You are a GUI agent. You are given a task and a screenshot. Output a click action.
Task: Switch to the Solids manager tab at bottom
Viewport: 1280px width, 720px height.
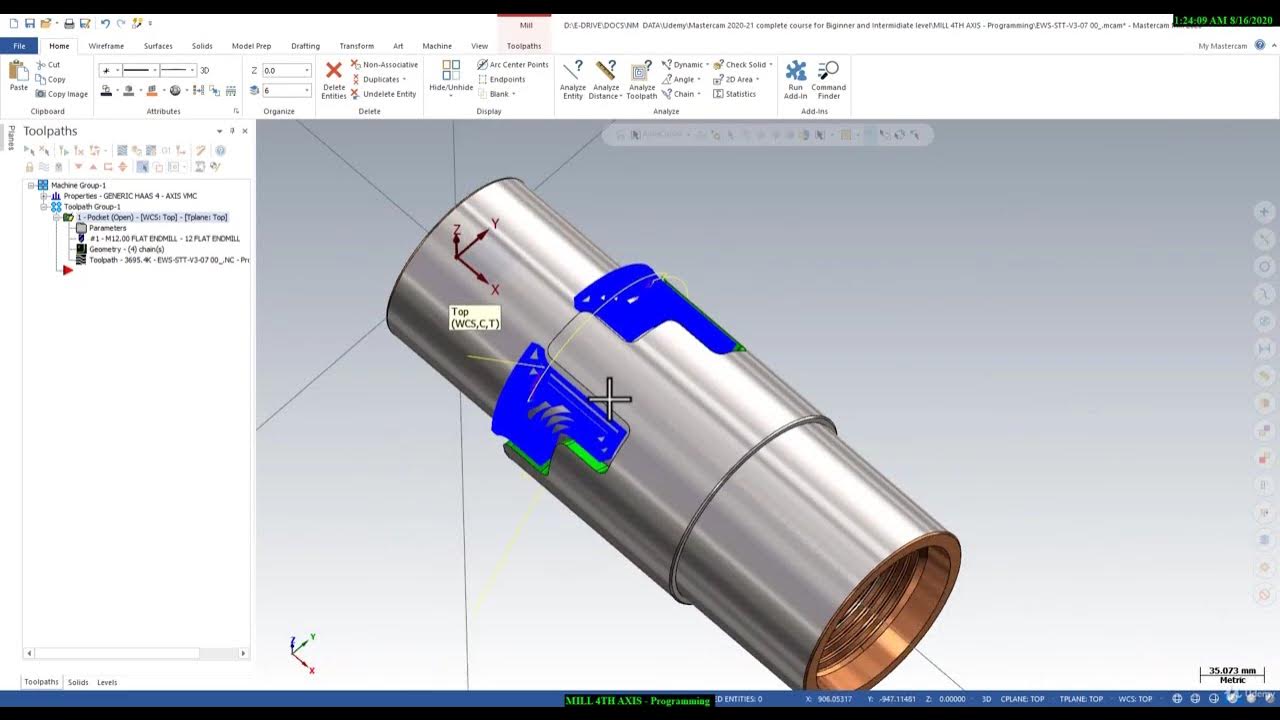click(78, 682)
